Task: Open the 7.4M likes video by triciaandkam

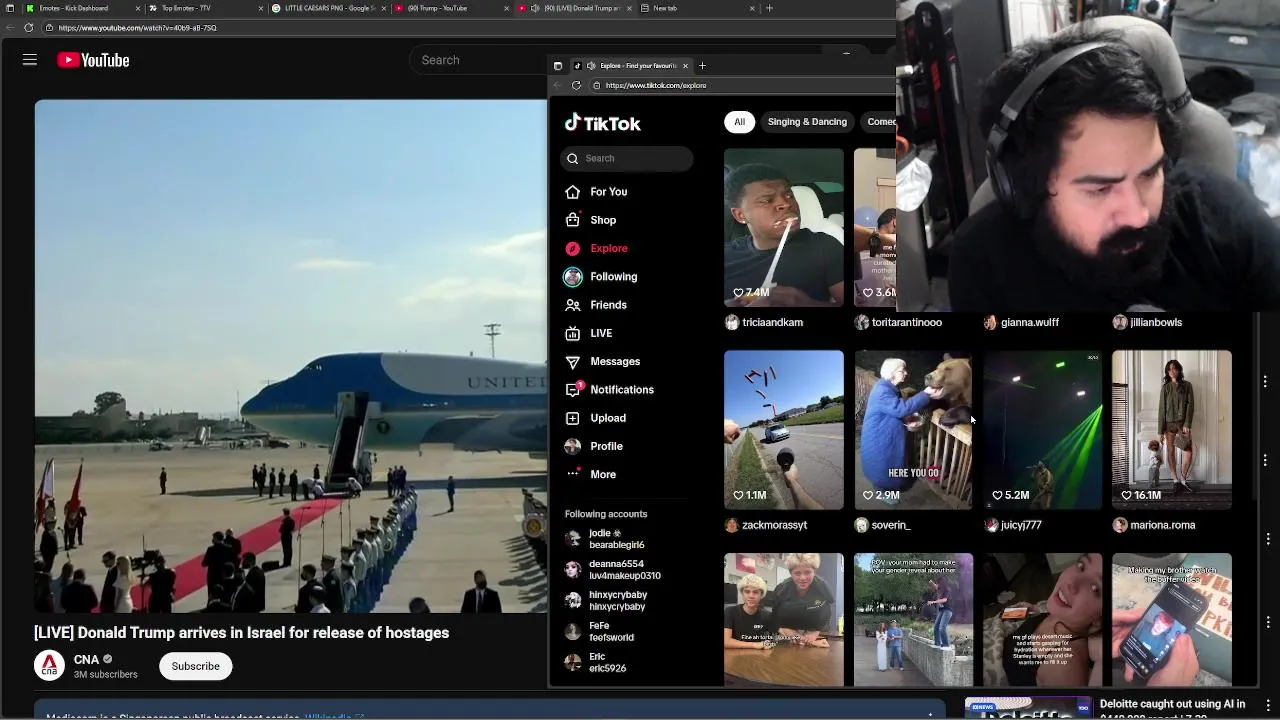Action: tap(784, 228)
